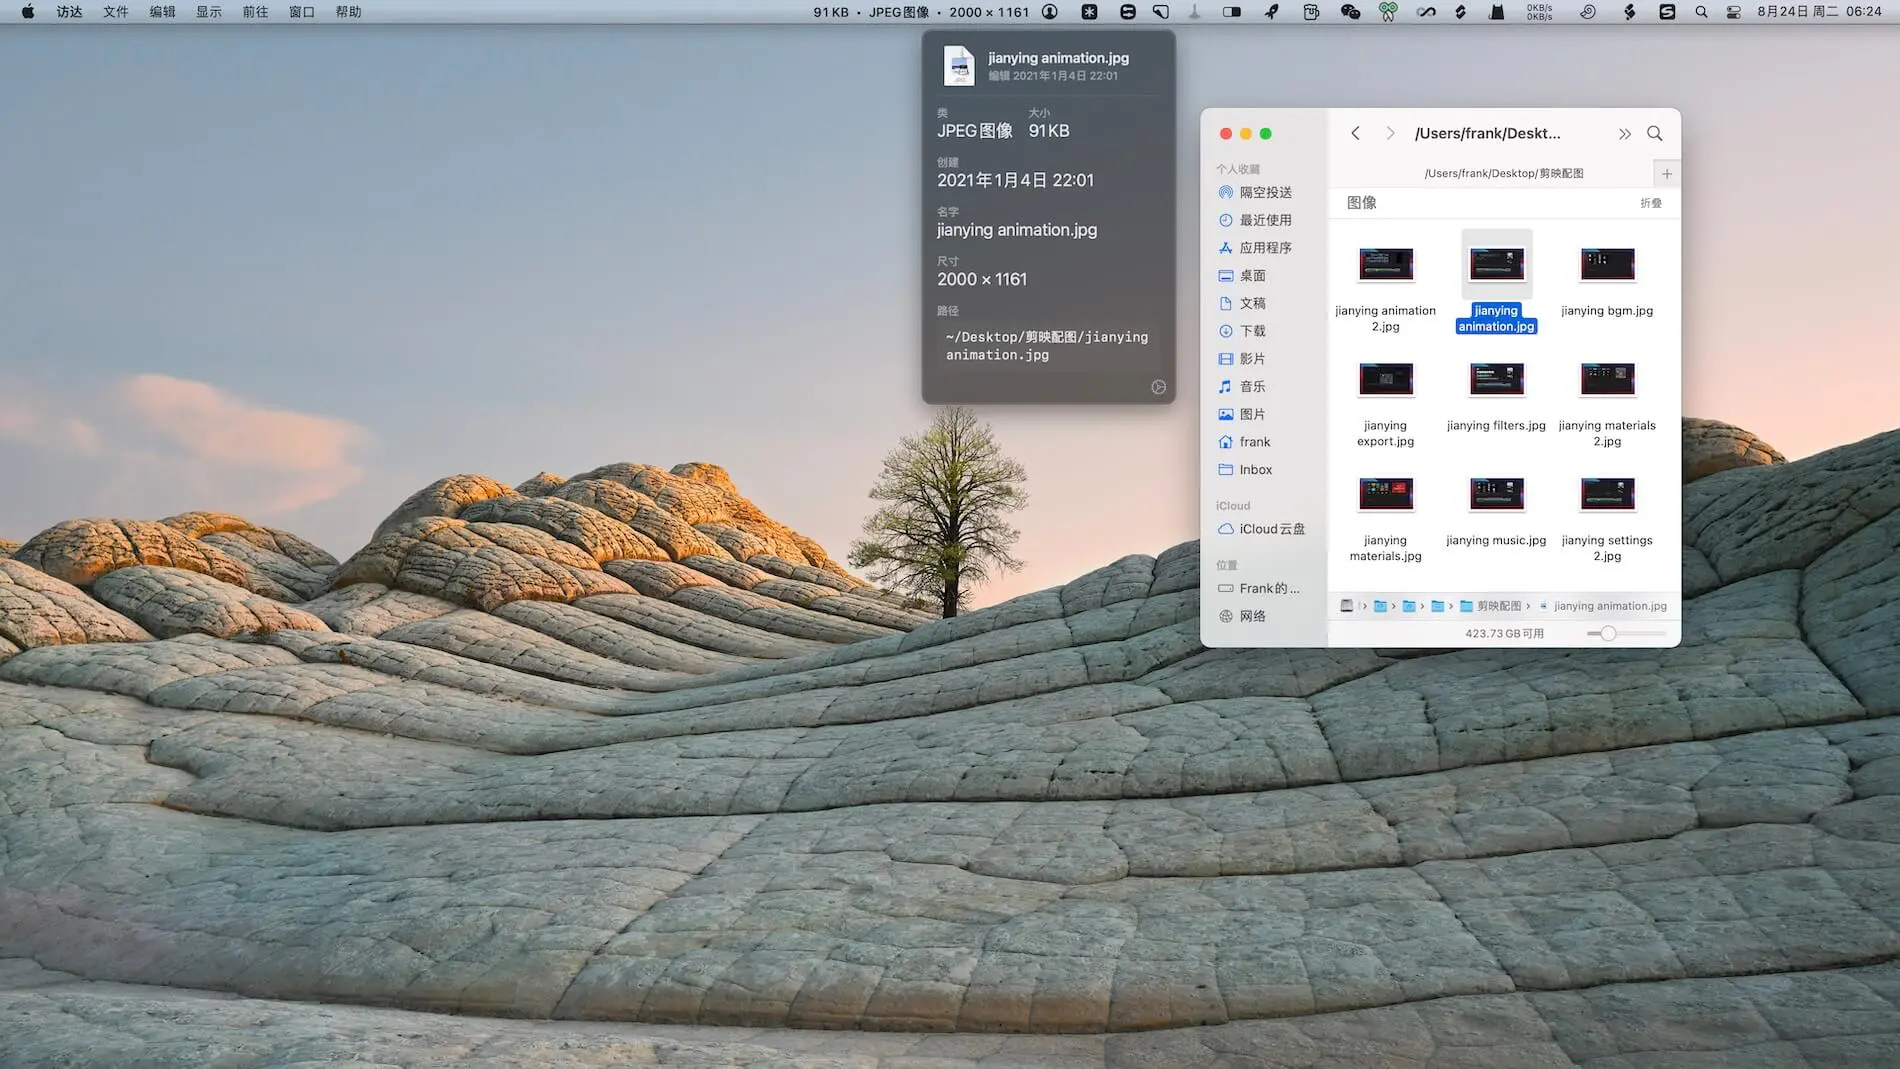
Task: Click the disk icon in Finder path bar
Action: pos(1347,606)
